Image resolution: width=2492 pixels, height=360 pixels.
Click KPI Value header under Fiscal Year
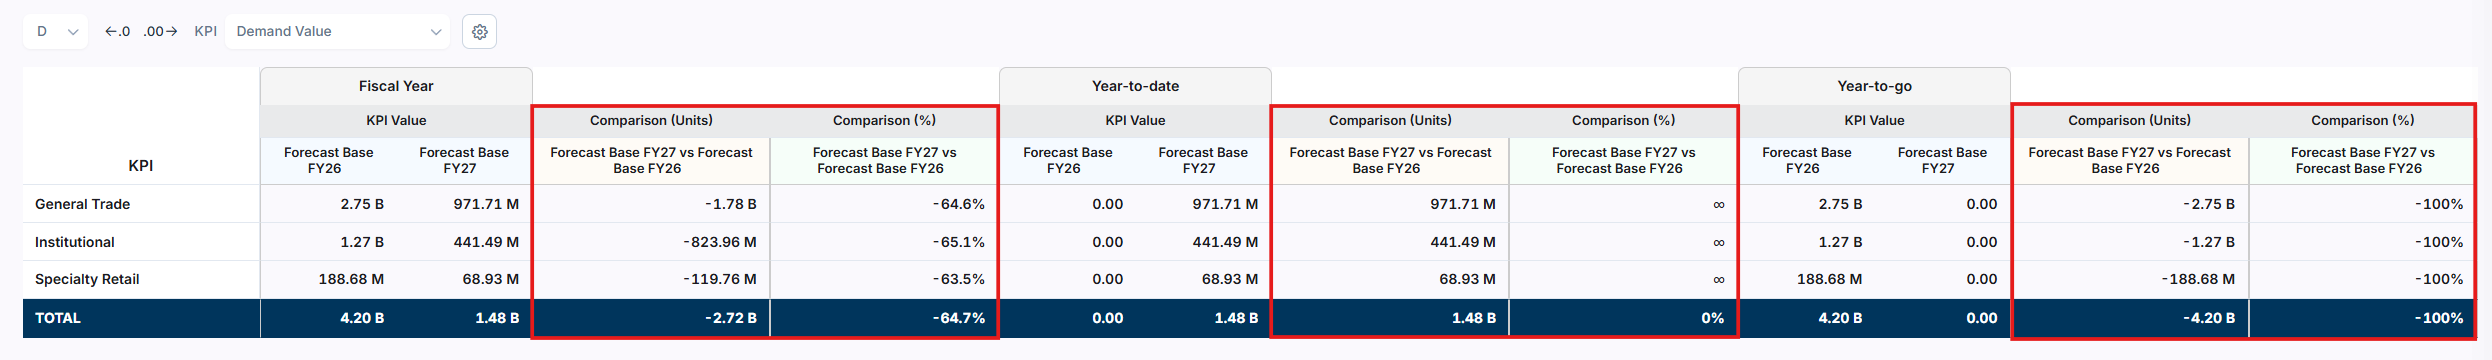click(x=396, y=120)
